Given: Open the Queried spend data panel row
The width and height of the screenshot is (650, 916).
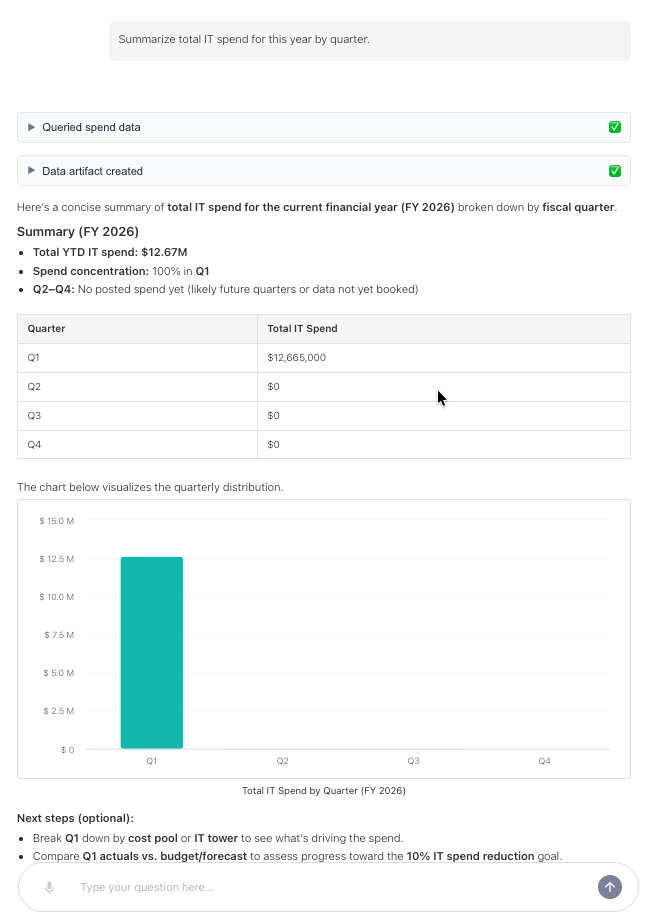Looking at the screenshot, I should tap(324, 127).
